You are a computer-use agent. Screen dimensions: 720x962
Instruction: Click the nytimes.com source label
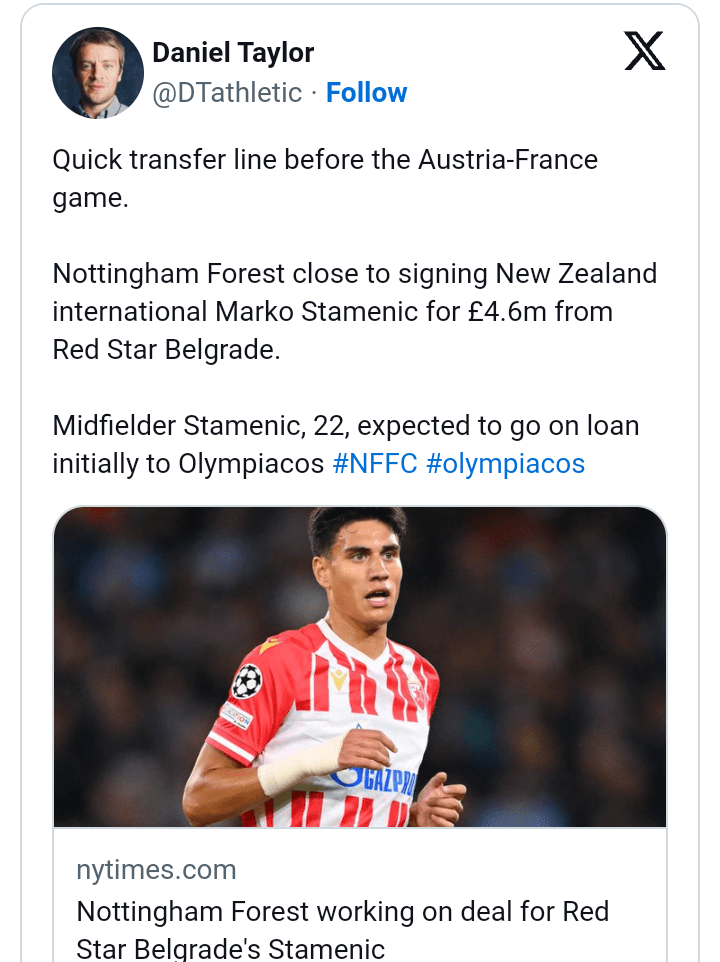(x=156, y=870)
